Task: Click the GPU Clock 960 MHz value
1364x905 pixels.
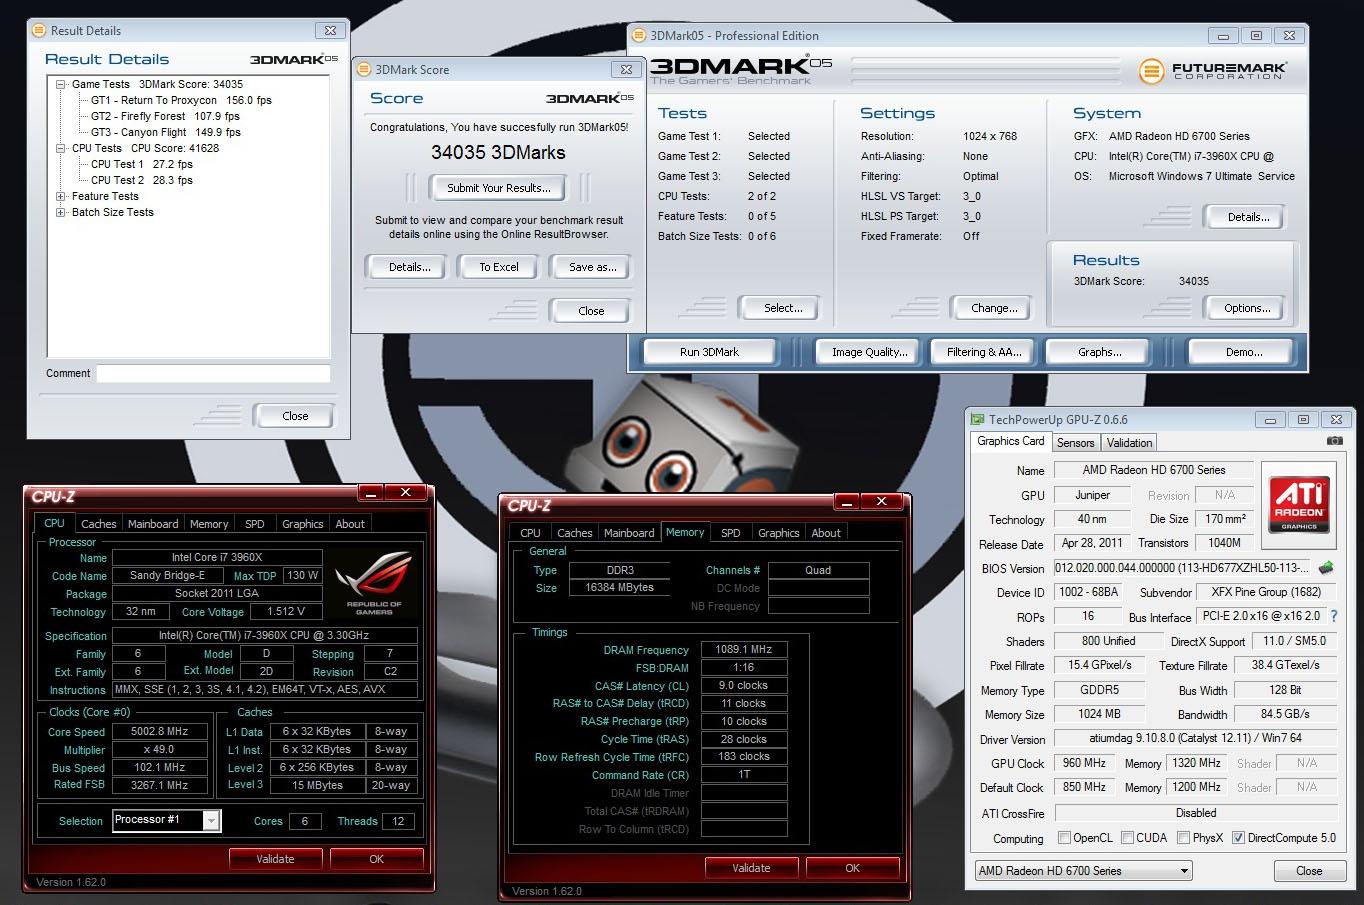Action: [1084, 762]
